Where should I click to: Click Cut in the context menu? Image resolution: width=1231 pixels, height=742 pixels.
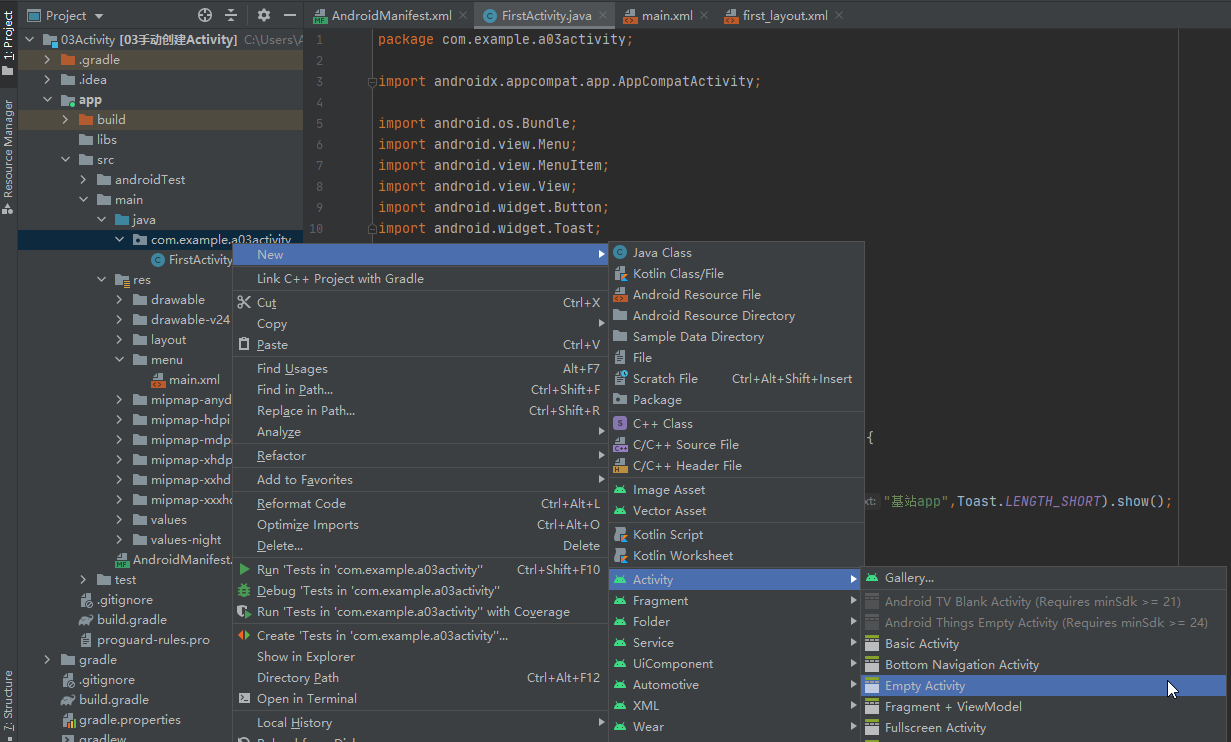pyautogui.click(x=420, y=303)
